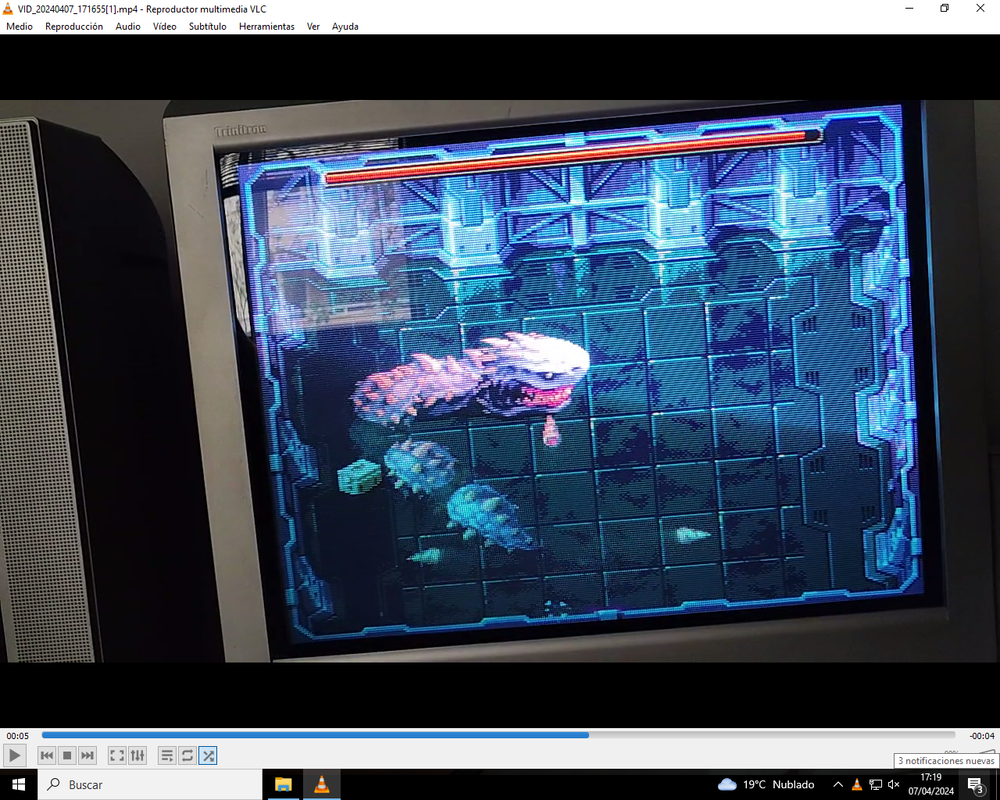Screen dimensions: 1000x800
Task: Show the VLC playlist
Action: click(x=166, y=756)
